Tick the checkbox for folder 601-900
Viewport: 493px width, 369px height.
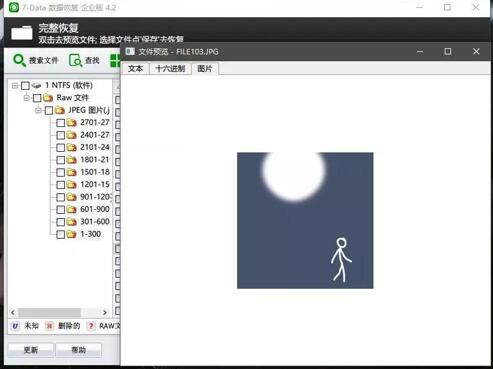pyautogui.click(x=60, y=209)
